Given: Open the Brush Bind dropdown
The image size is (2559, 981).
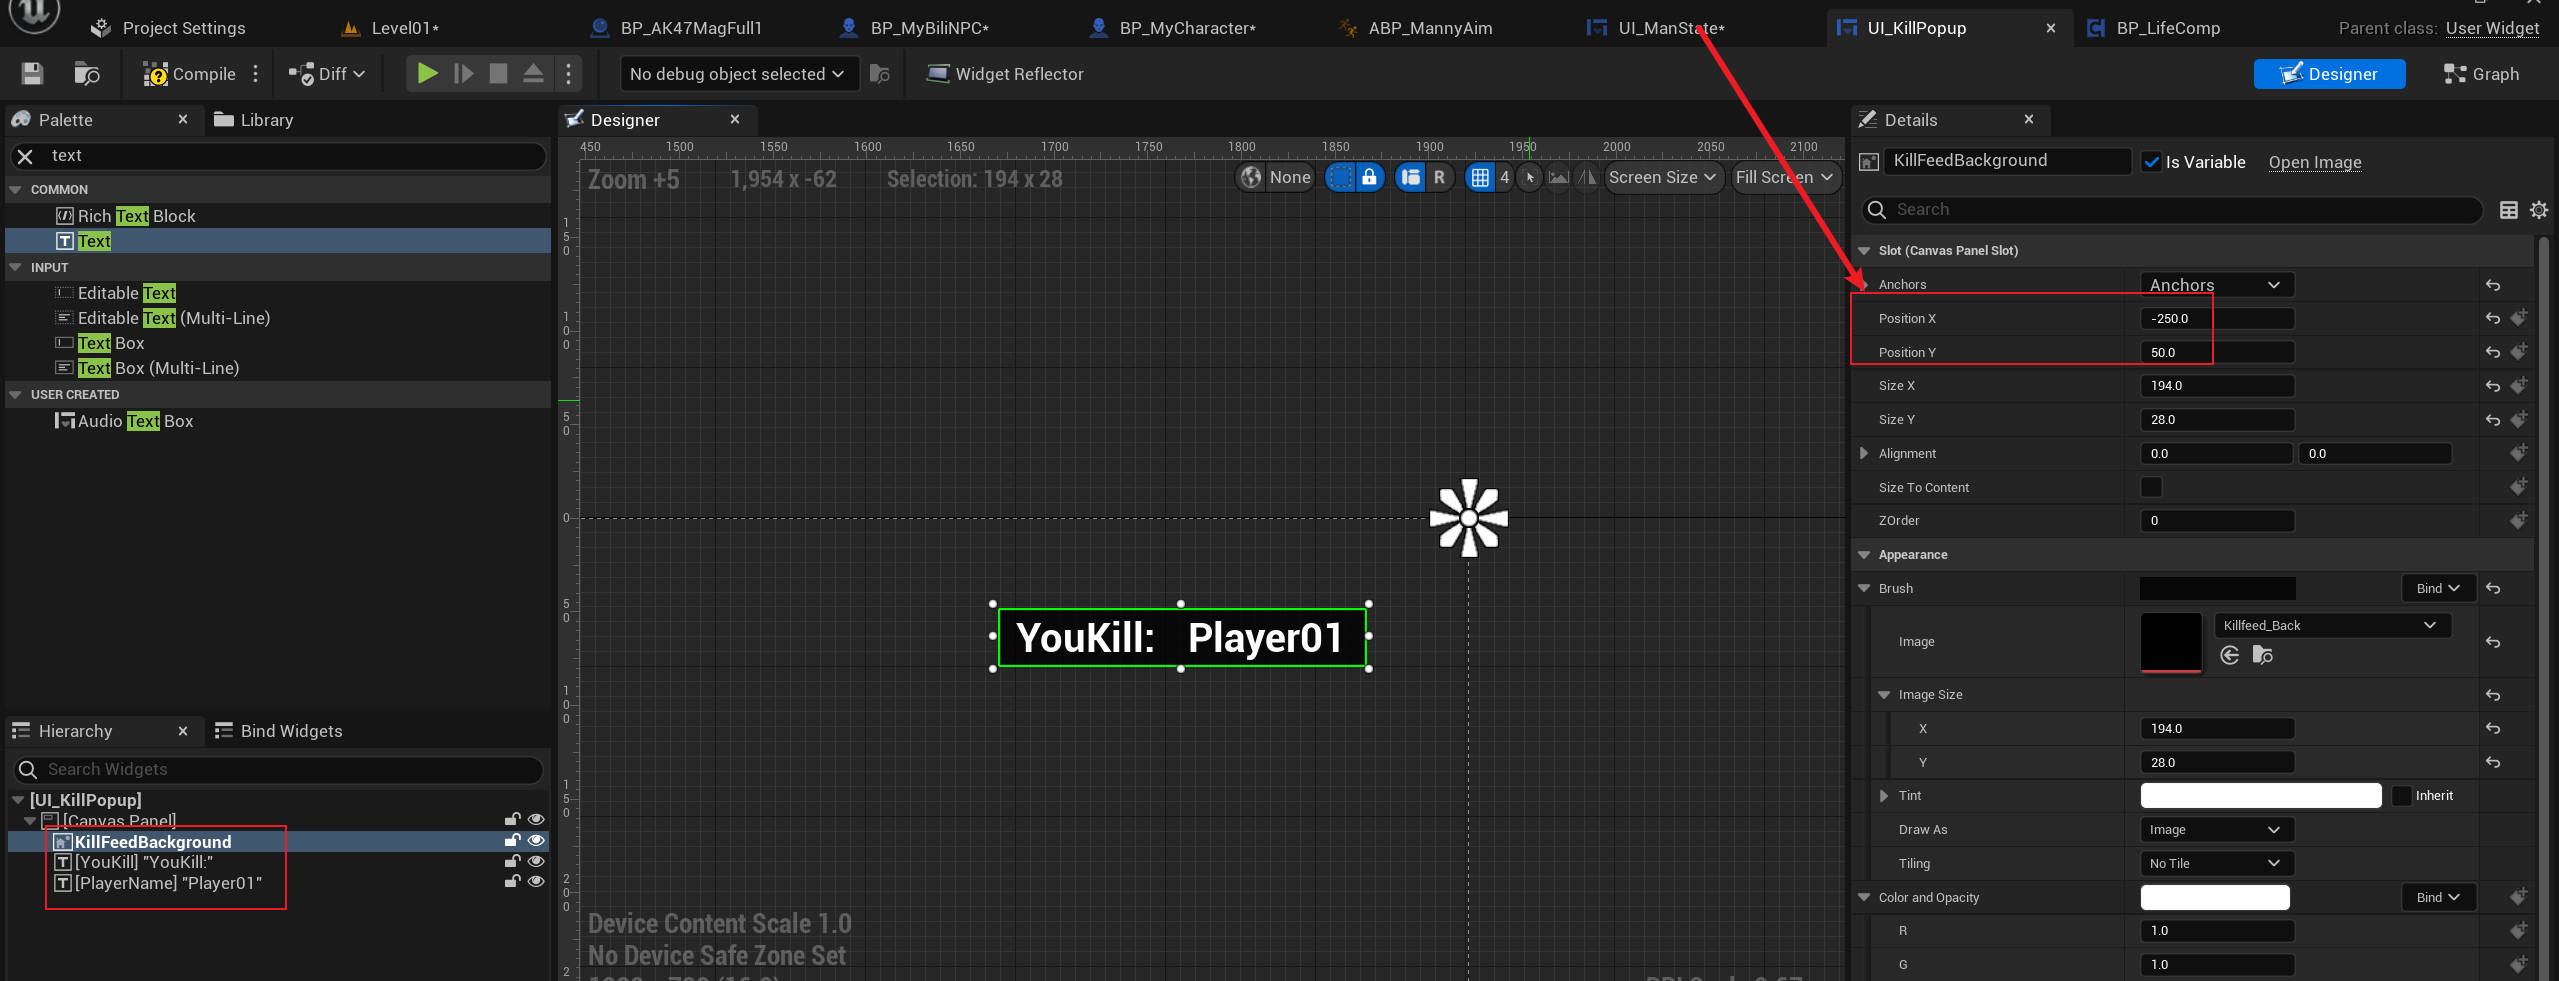Looking at the screenshot, I should [x=2438, y=588].
